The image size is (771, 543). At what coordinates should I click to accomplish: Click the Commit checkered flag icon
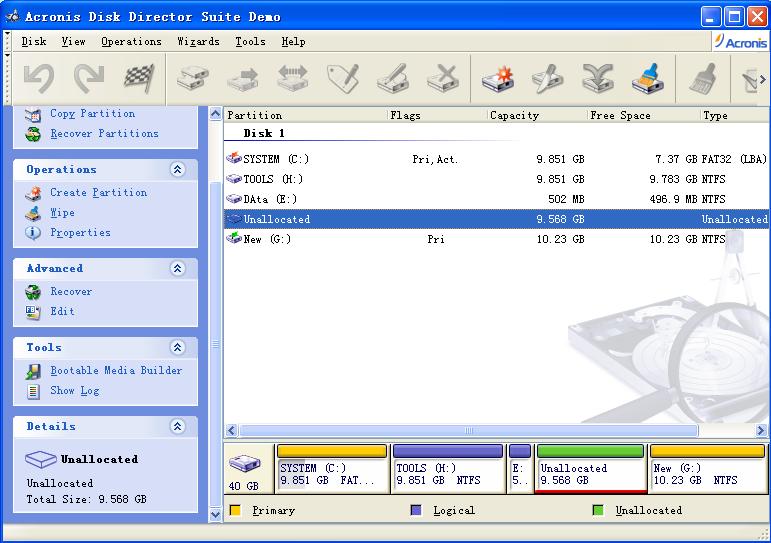[x=140, y=79]
